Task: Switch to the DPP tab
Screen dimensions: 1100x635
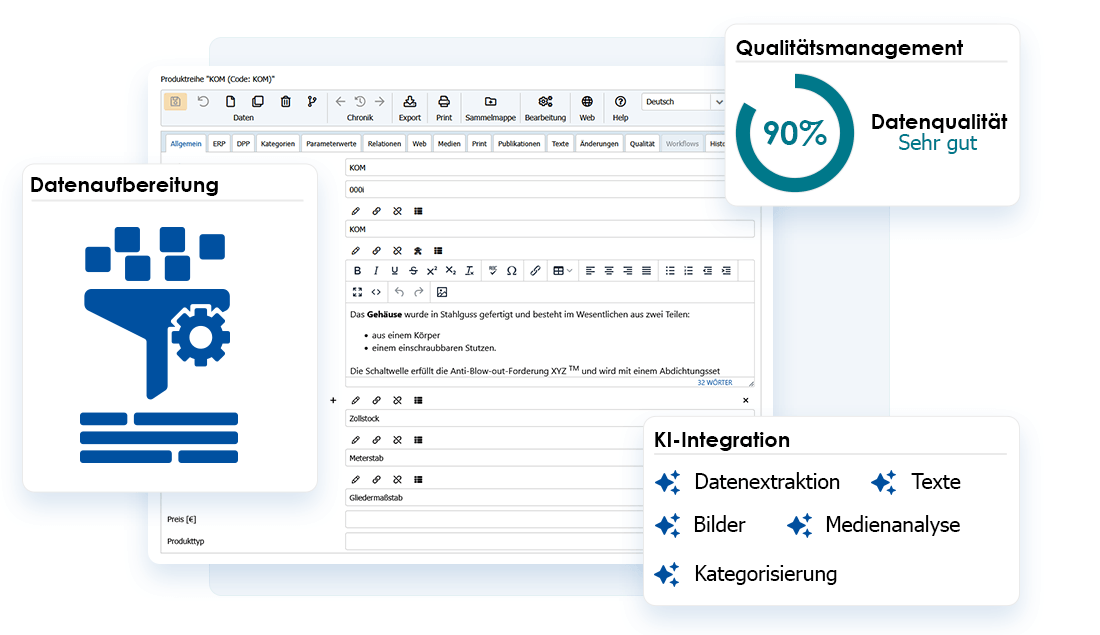Action: tap(243, 144)
